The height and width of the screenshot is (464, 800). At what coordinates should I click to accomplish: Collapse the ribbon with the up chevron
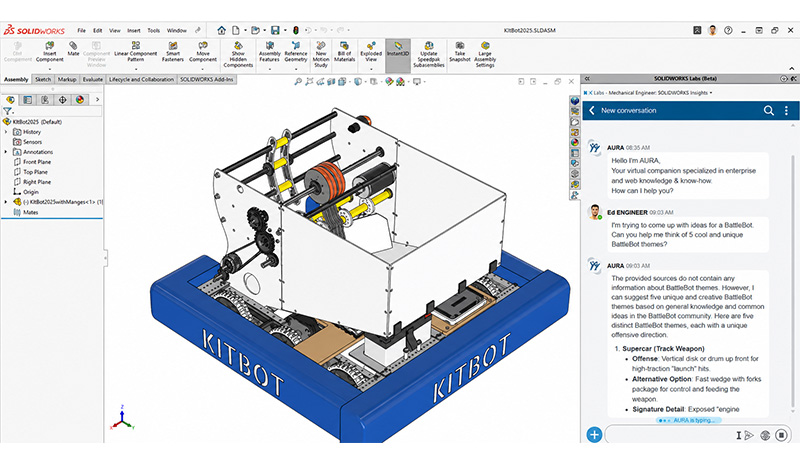[x=791, y=68]
